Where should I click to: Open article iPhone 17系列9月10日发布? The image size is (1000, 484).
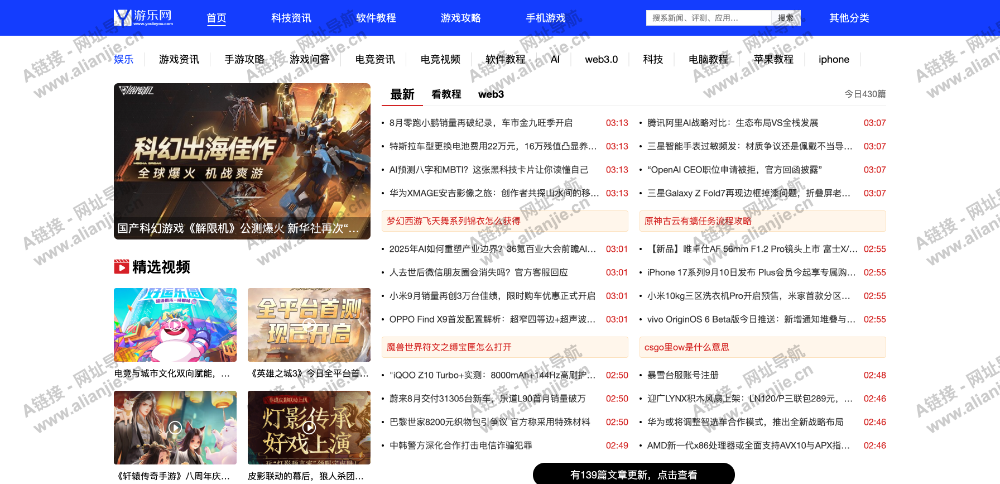752,272
